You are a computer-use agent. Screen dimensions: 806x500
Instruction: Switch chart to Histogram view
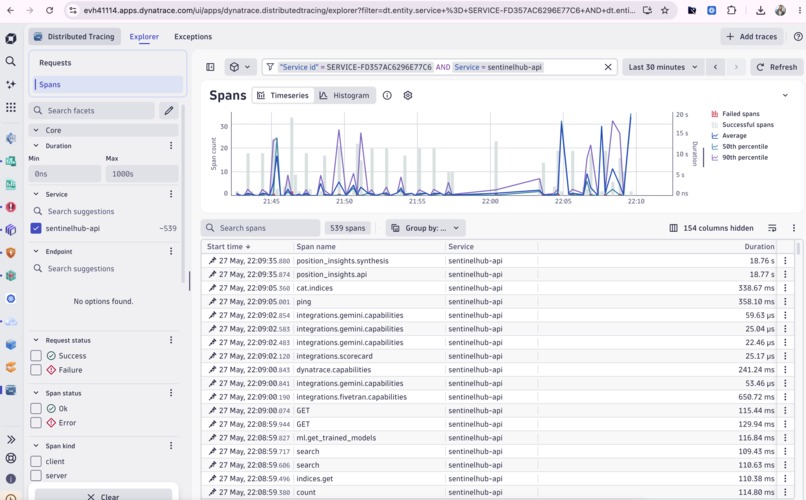click(344, 95)
